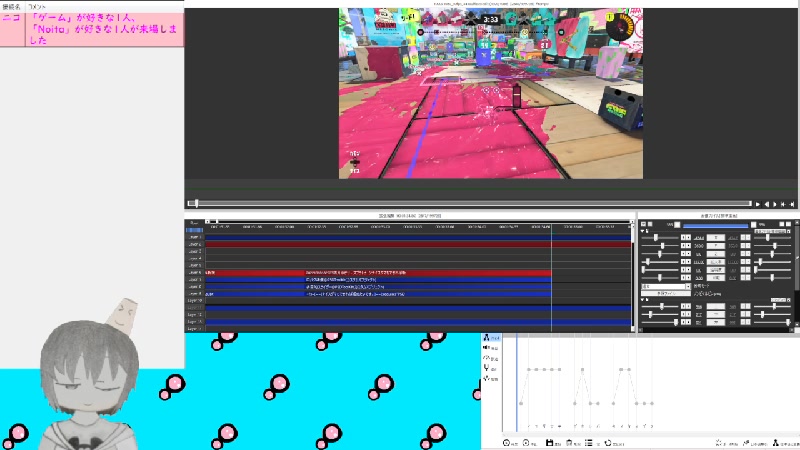The height and width of the screenshot is (450, 800).
Task: Click the stop icon beside the play icon
Action: click(x=527, y=442)
